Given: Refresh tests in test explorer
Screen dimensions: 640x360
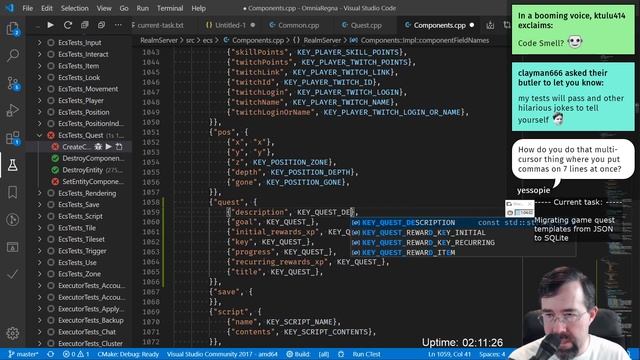Looking at the screenshot, I should (x=68, y=25).
